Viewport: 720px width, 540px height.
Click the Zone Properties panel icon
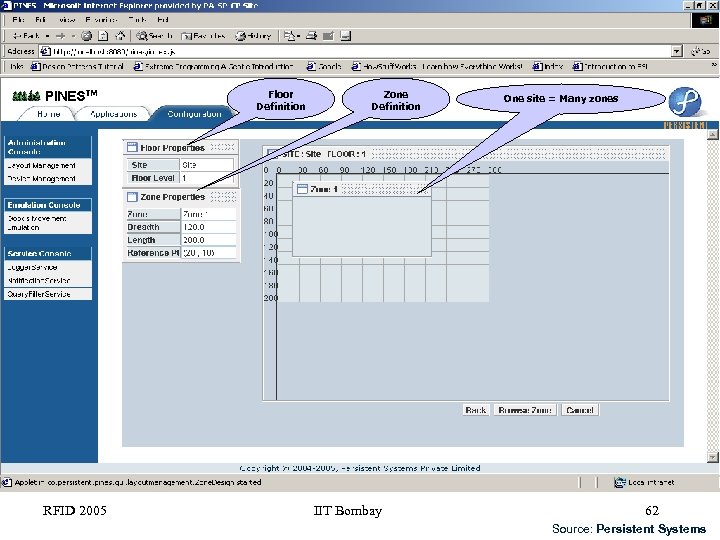pyautogui.click(x=132, y=197)
